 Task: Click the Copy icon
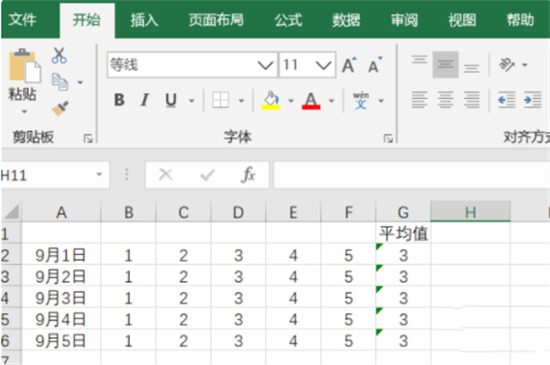(x=60, y=82)
